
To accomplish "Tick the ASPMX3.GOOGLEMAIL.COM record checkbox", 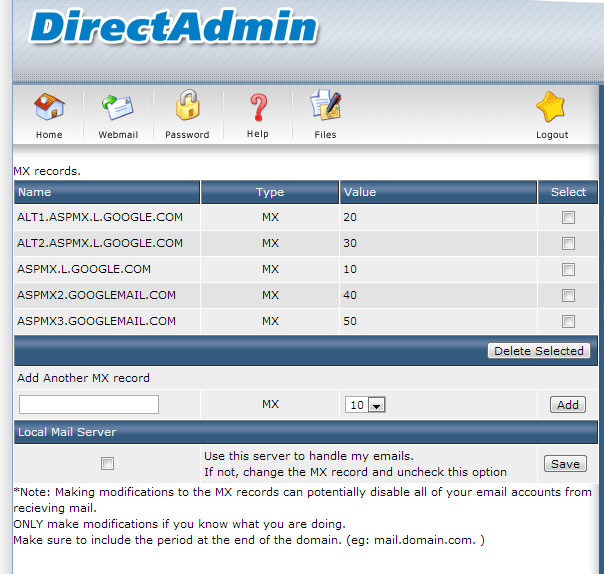I will coord(568,321).
